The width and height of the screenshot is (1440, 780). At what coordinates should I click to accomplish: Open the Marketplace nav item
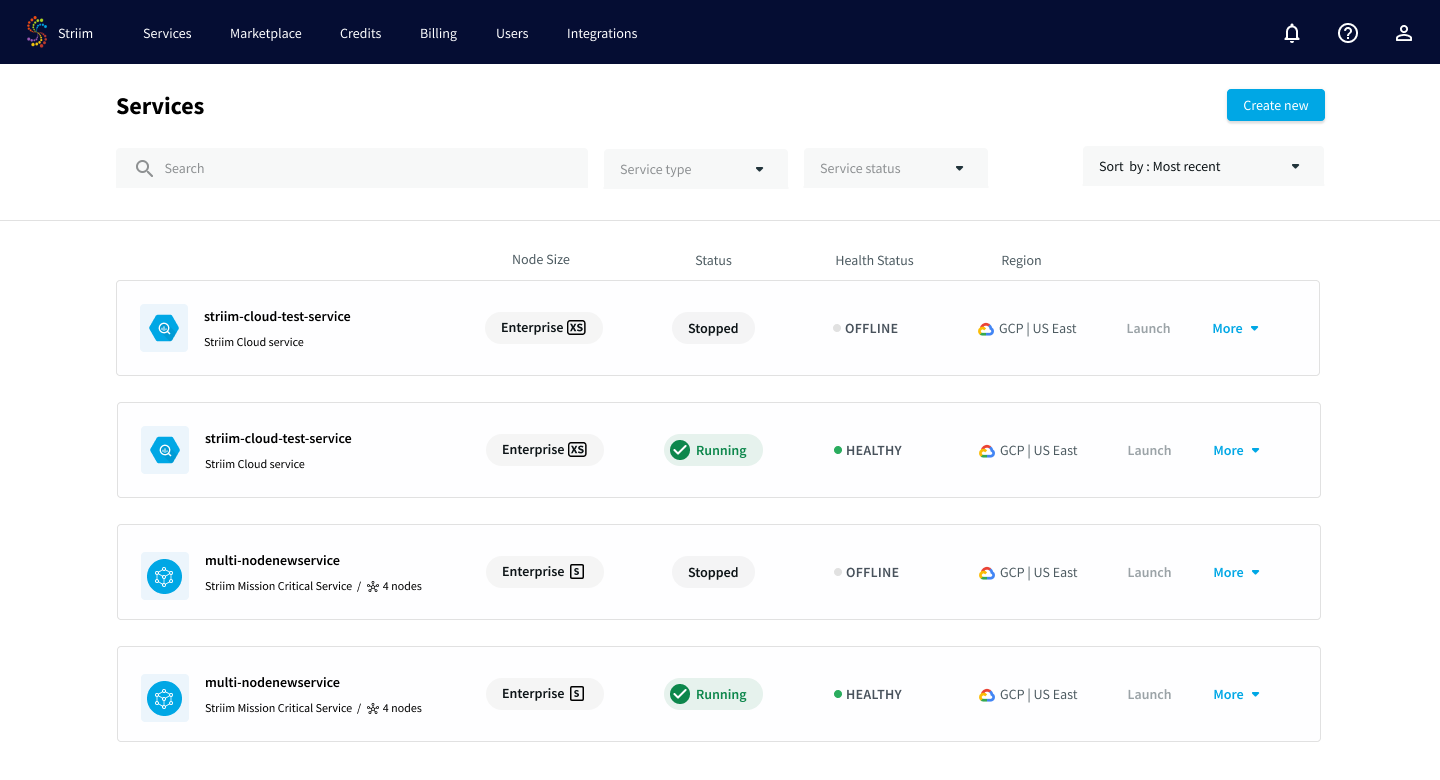(266, 33)
